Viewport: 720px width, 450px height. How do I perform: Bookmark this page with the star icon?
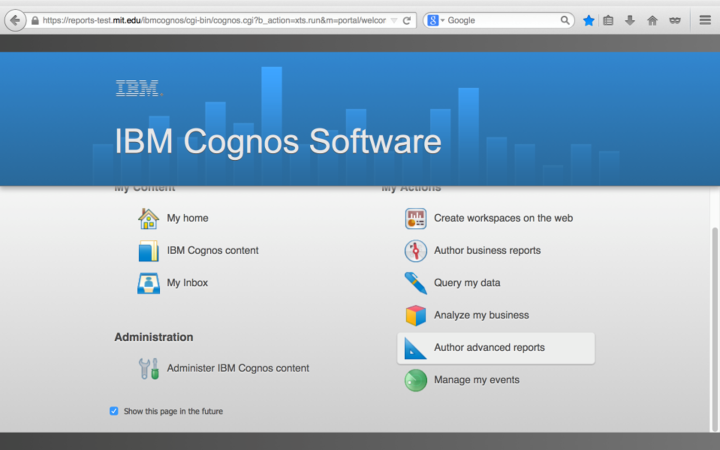click(589, 20)
